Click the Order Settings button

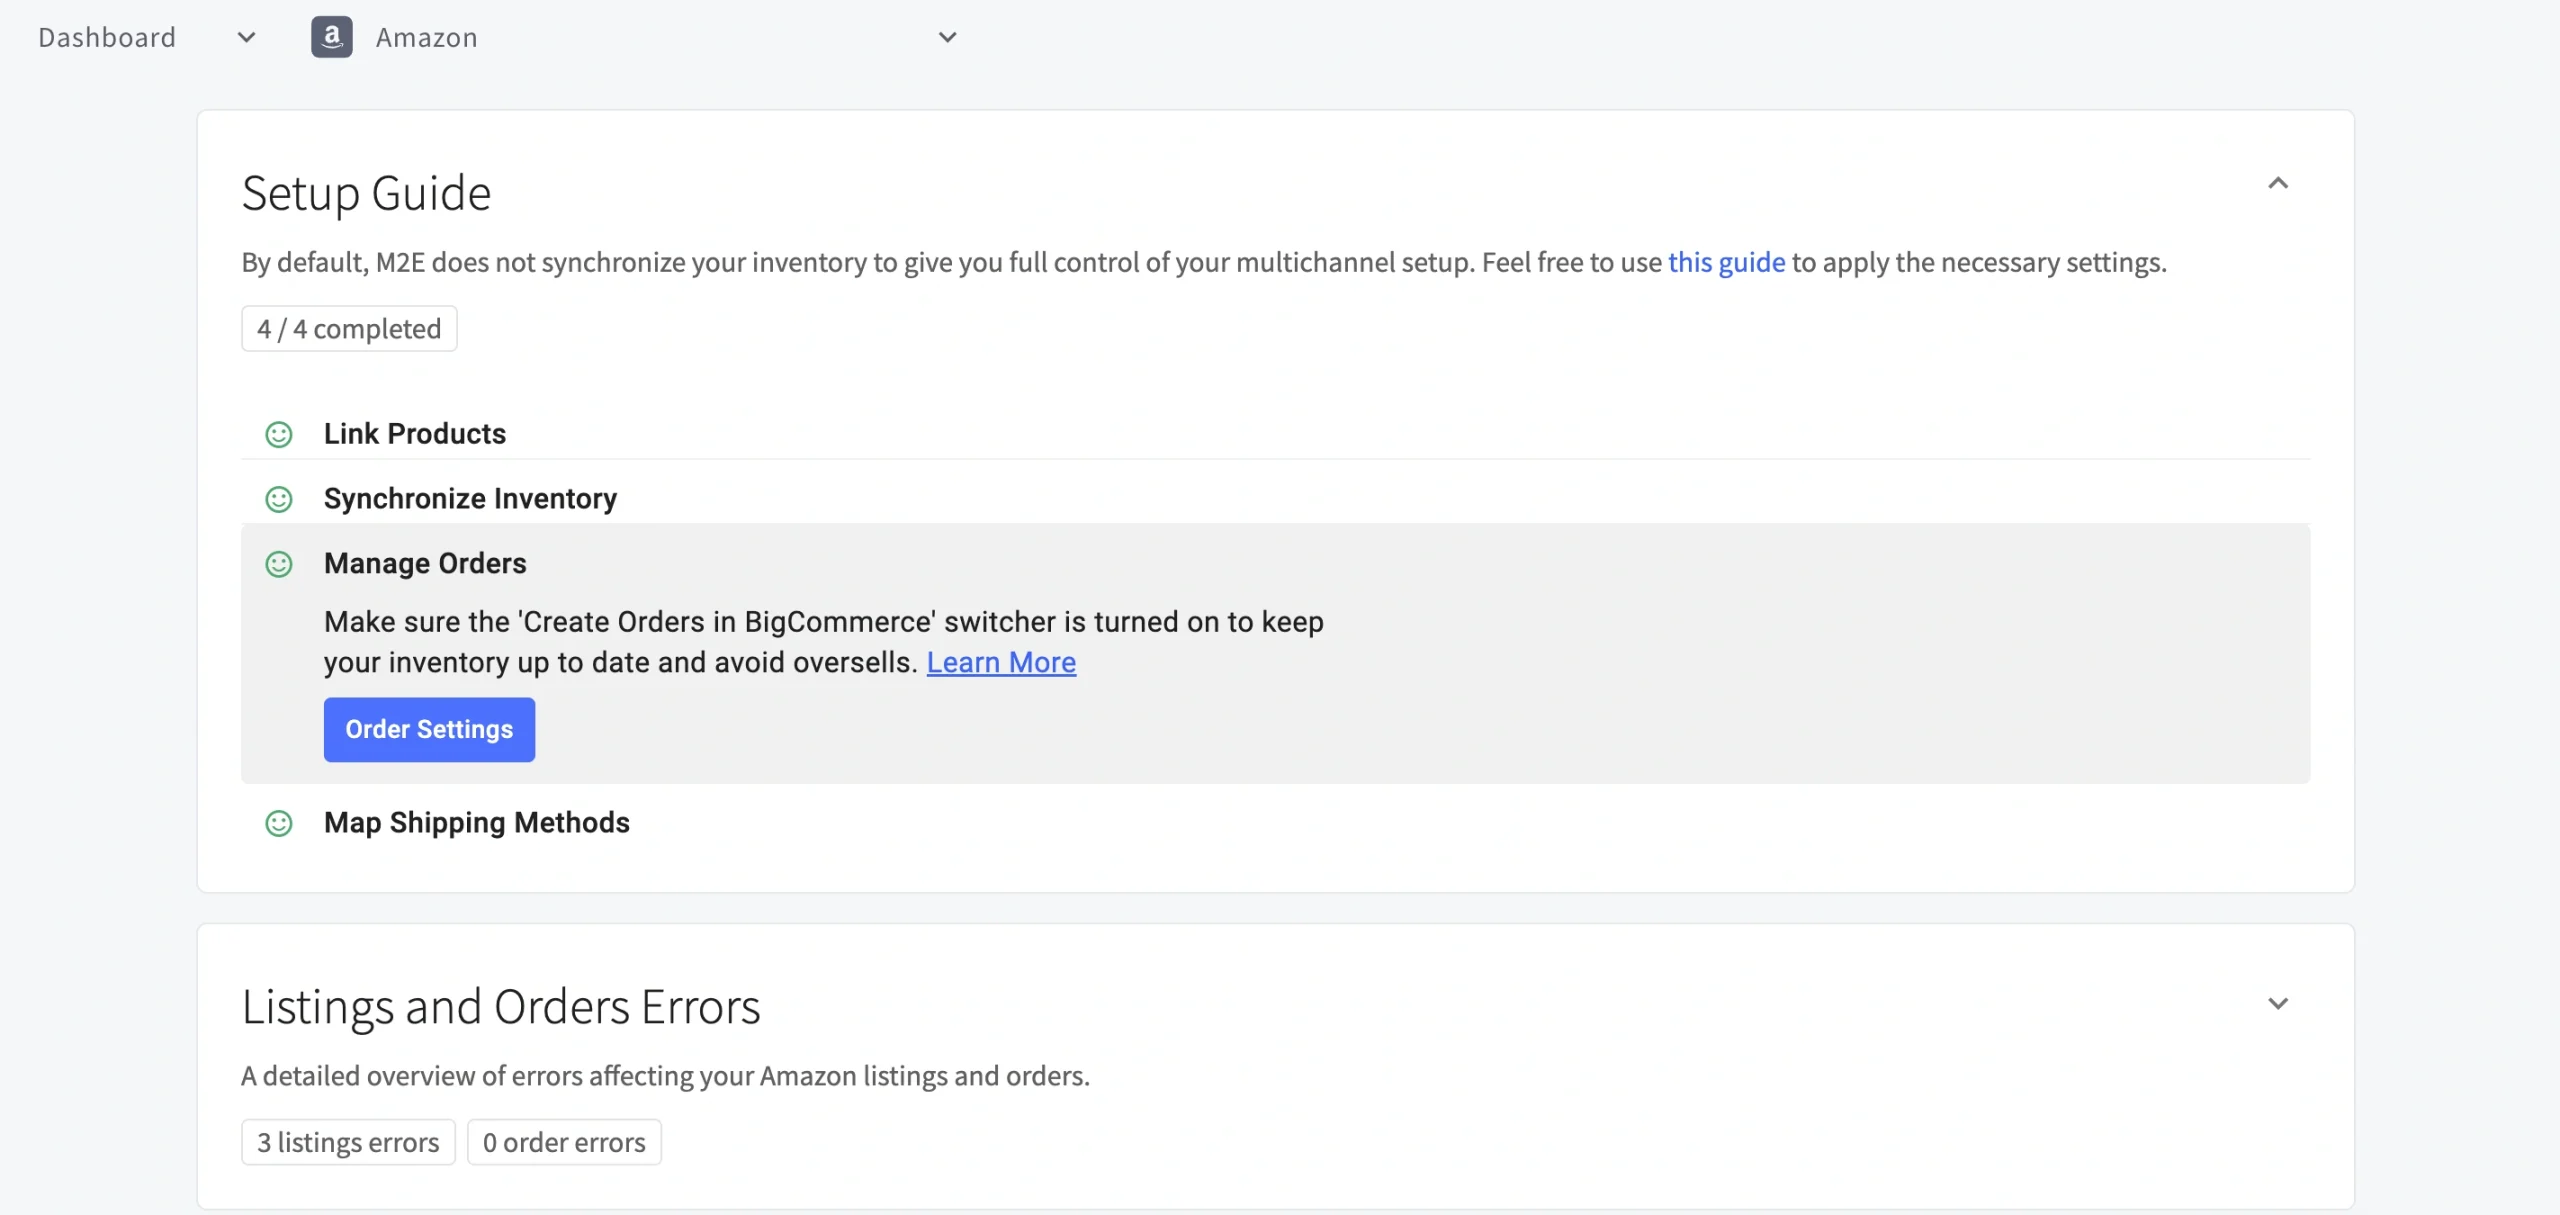429,729
